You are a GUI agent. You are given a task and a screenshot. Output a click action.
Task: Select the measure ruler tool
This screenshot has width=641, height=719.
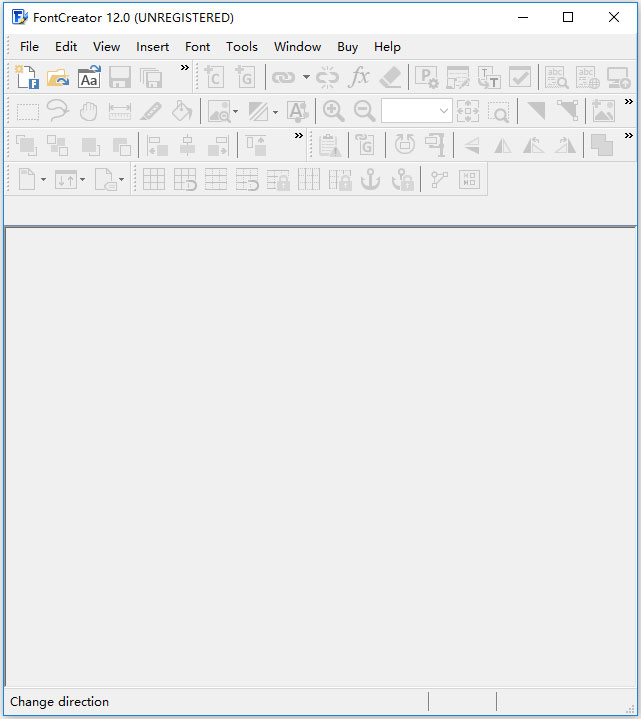tap(120, 111)
